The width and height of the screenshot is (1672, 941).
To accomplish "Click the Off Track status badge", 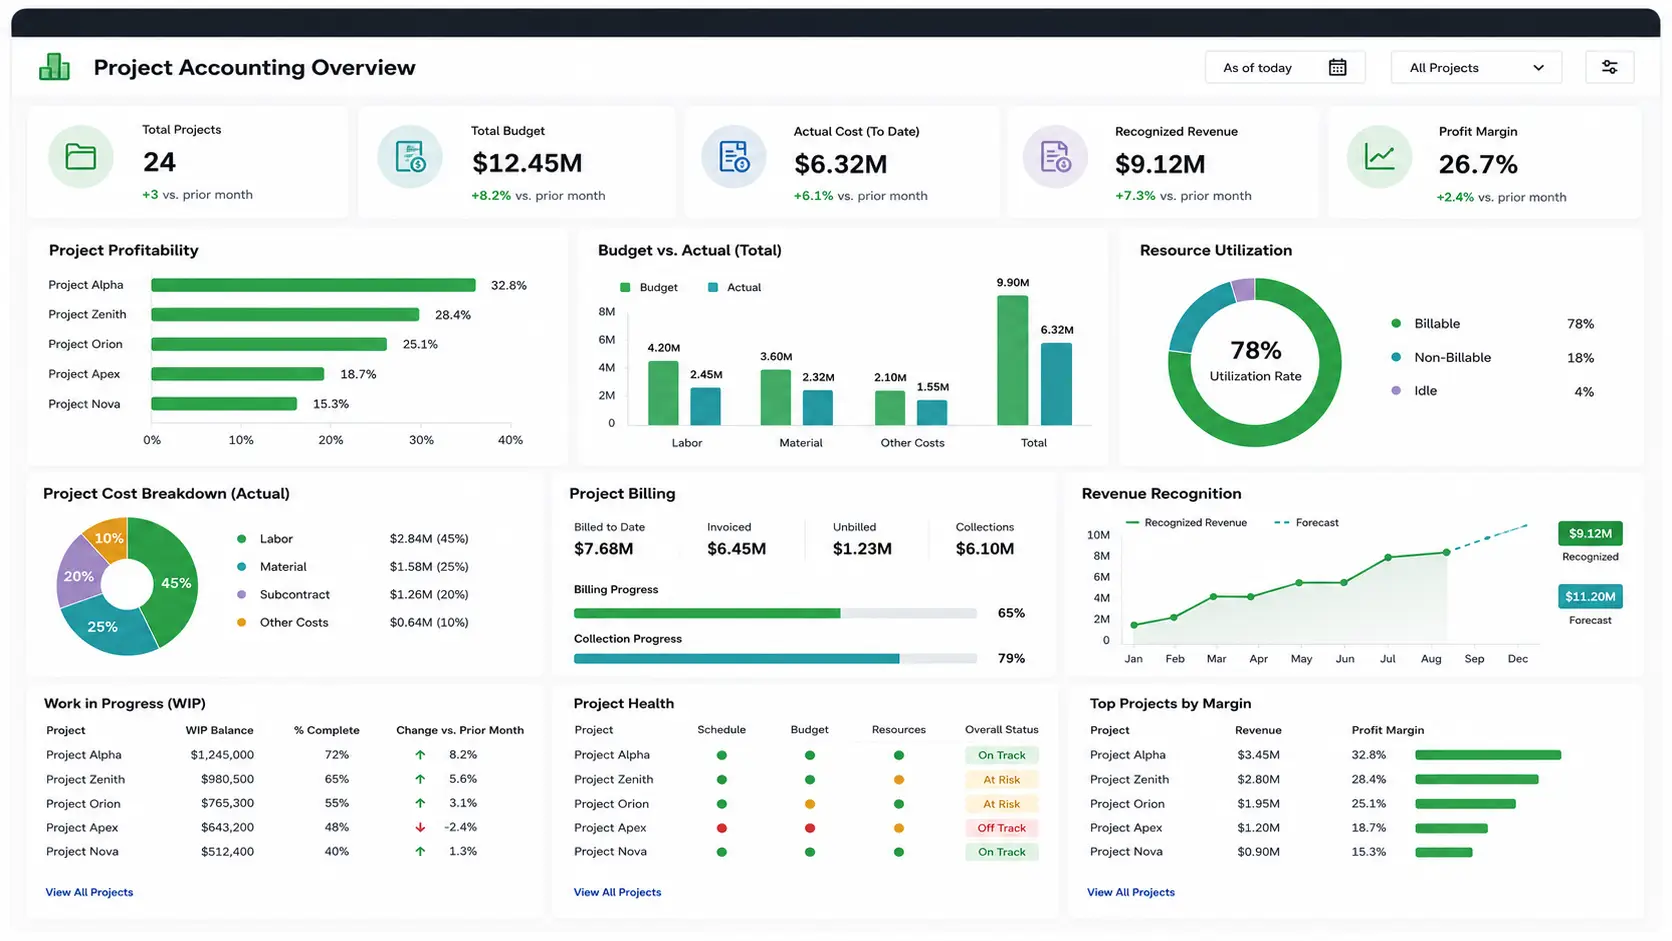I will 1001,828.
